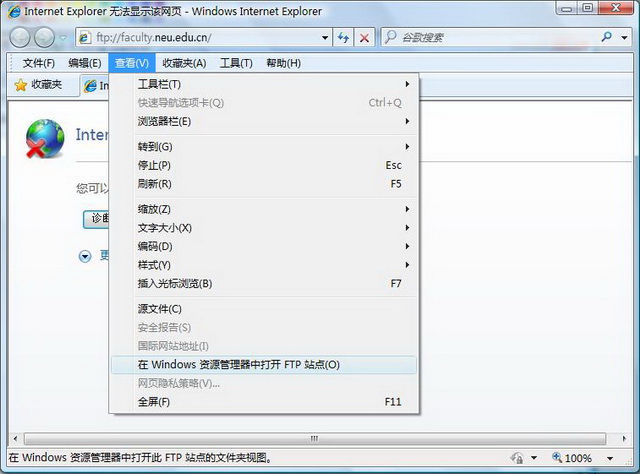The width and height of the screenshot is (640, 474).
Task: Click the 诊断 diagnose button on page
Action: point(96,219)
